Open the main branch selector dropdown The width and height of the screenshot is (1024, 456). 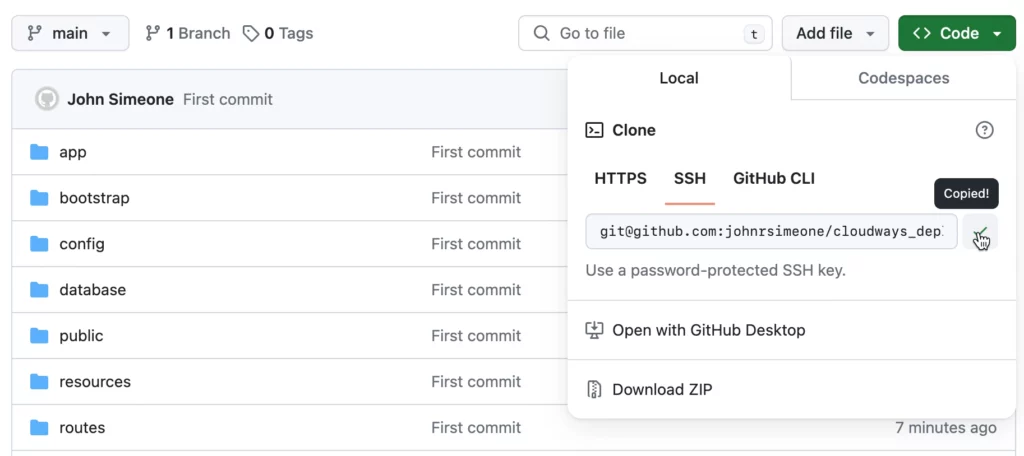point(70,33)
